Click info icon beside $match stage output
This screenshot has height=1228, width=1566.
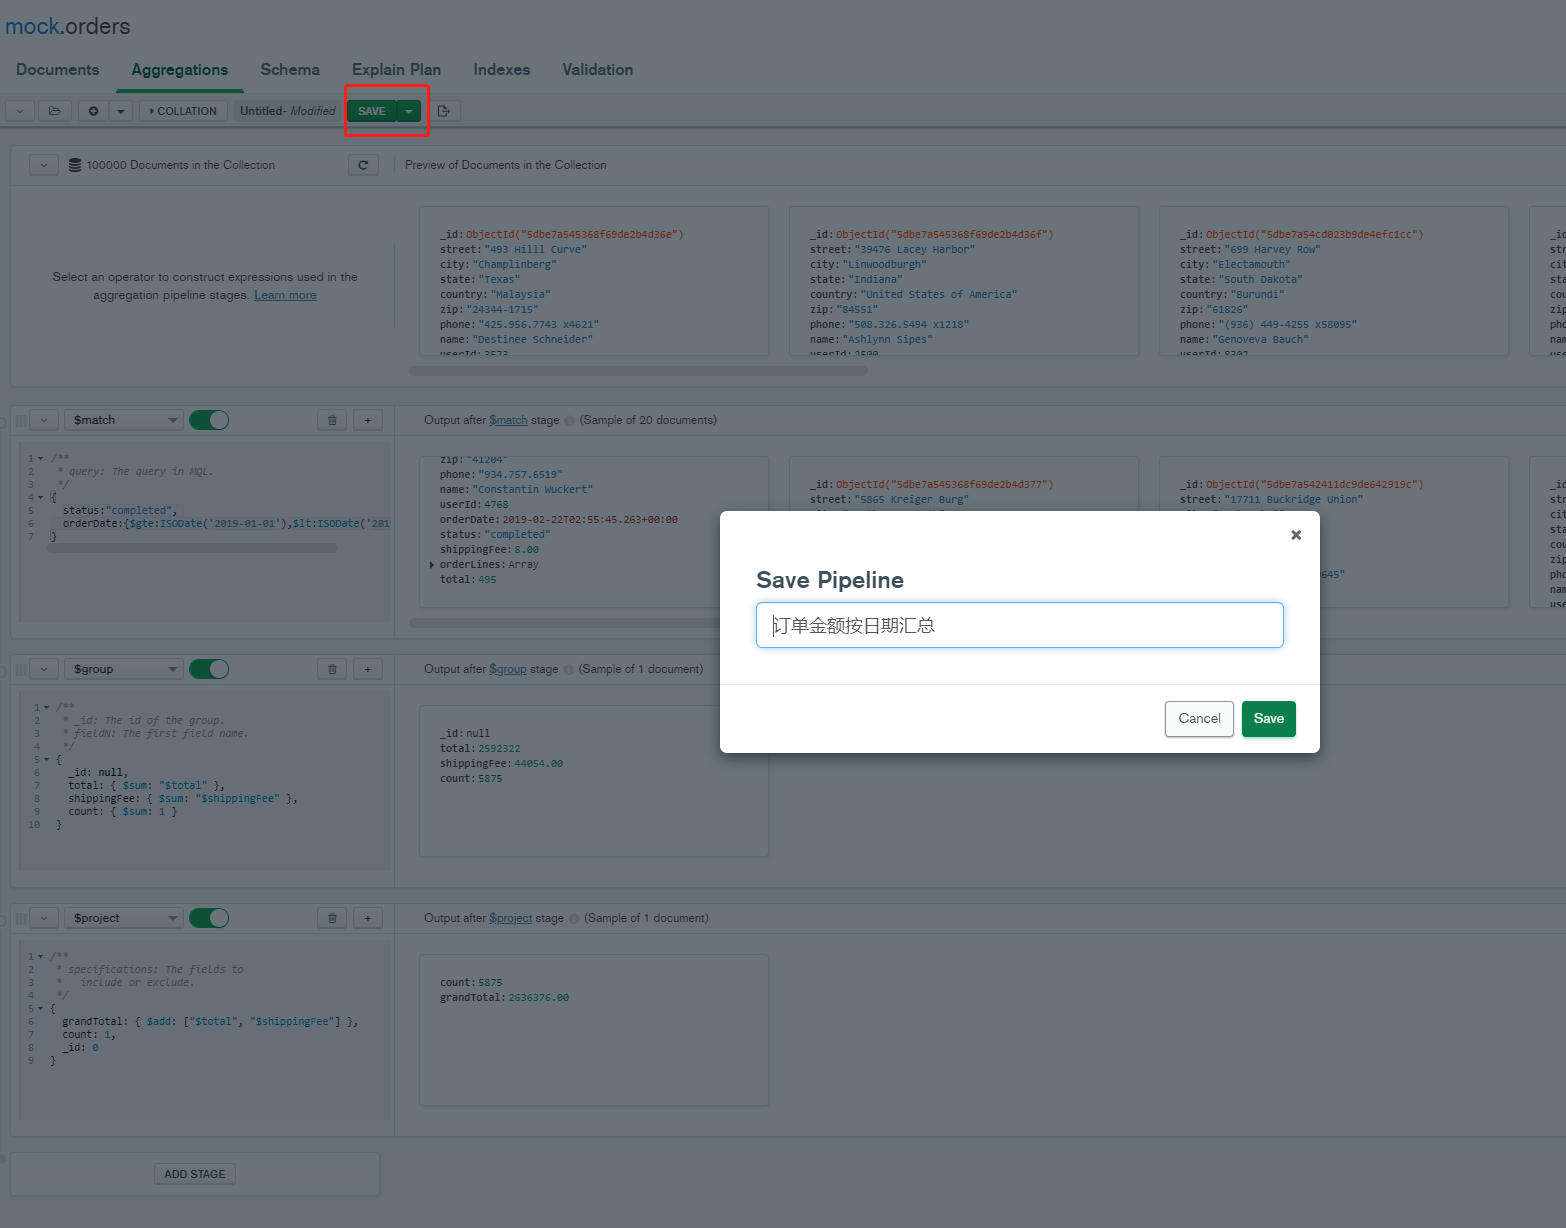570,421
